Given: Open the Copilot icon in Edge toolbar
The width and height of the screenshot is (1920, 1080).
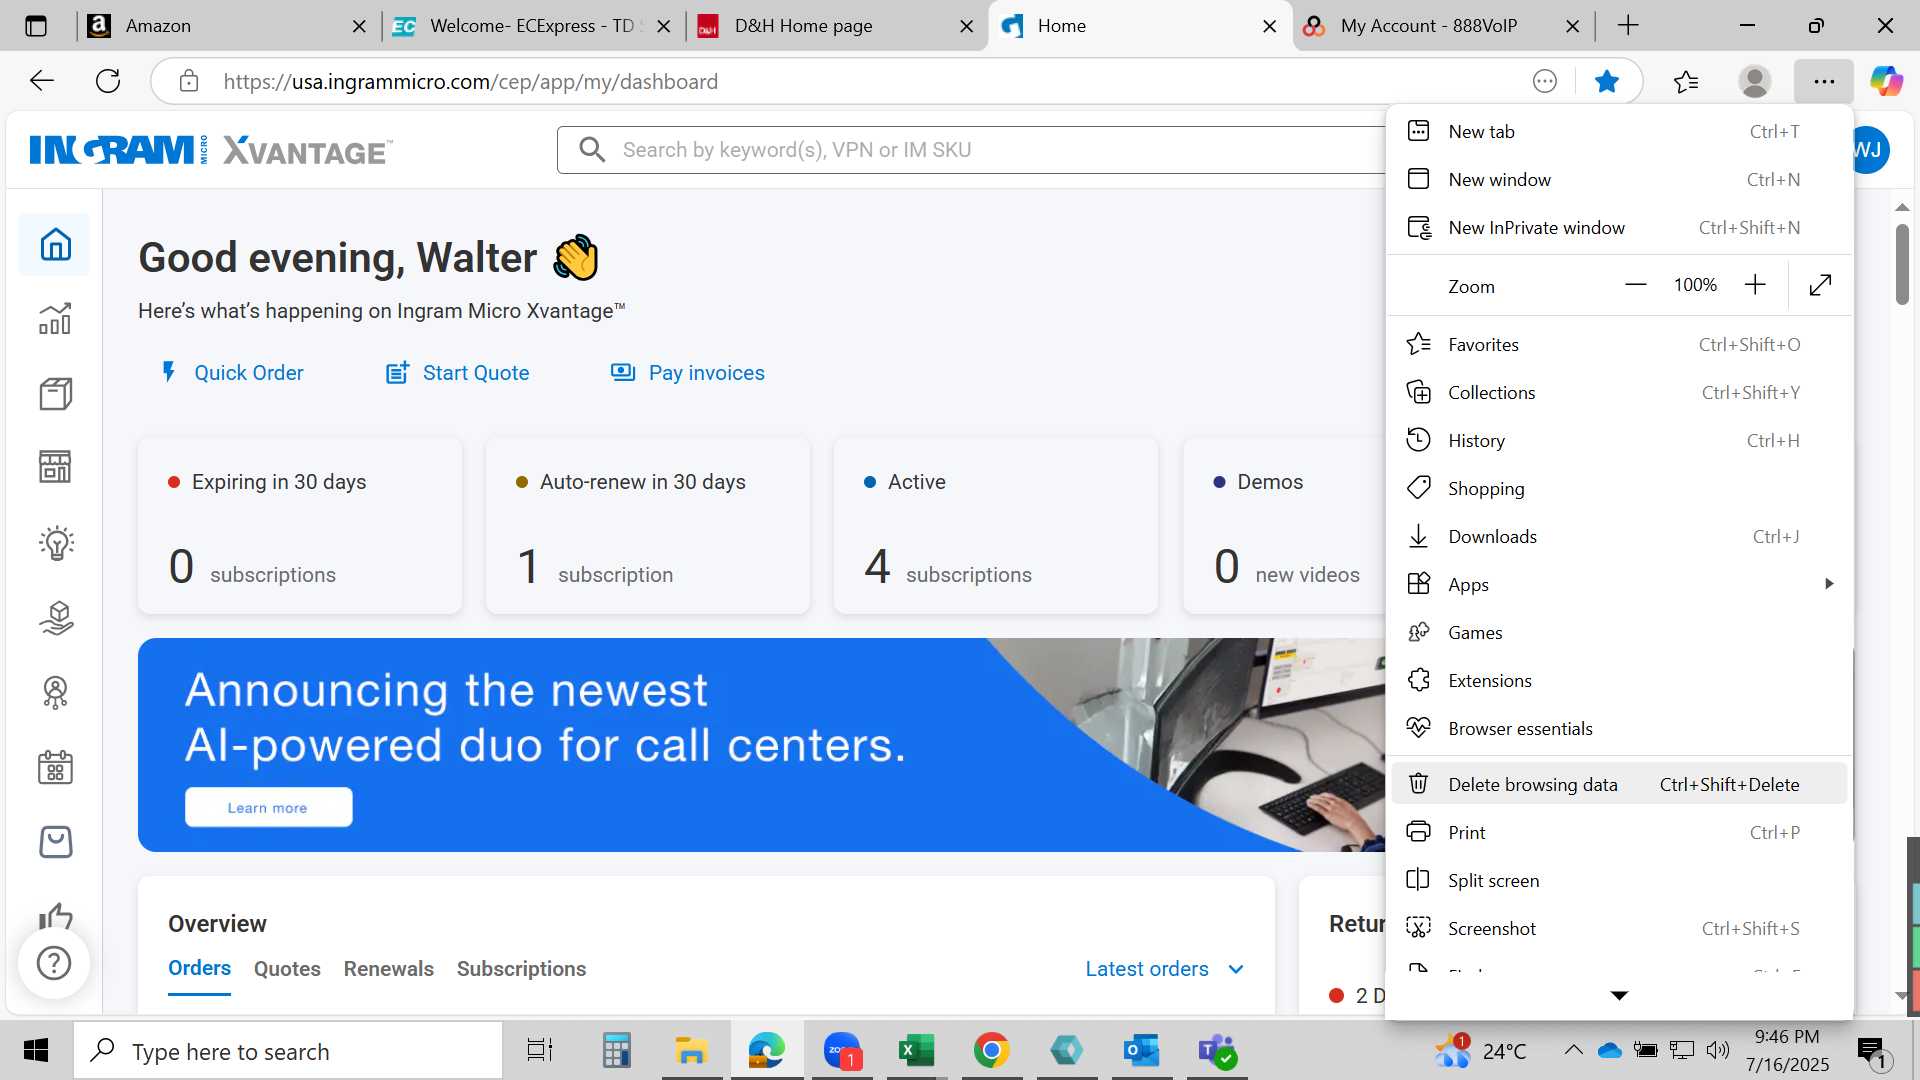Looking at the screenshot, I should tap(1887, 81).
